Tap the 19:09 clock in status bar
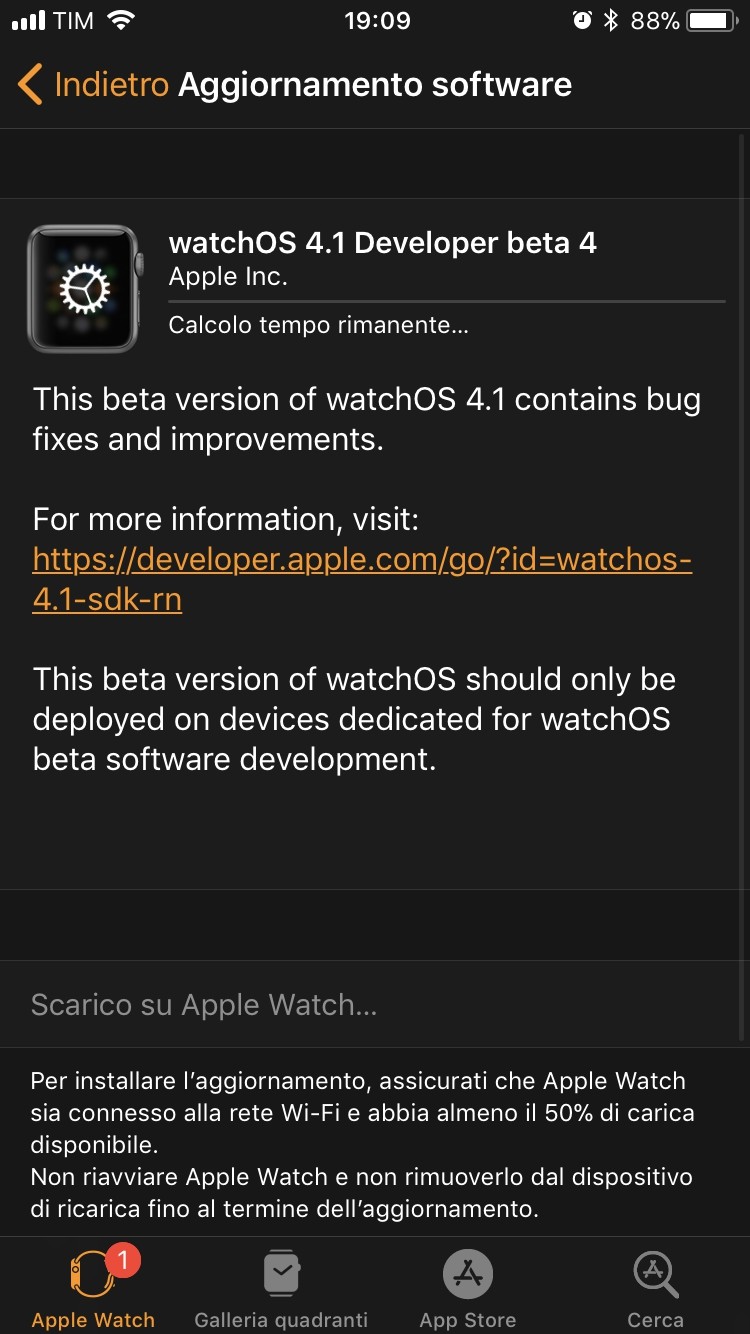Image resolution: width=750 pixels, height=1334 pixels. click(x=377, y=21)
